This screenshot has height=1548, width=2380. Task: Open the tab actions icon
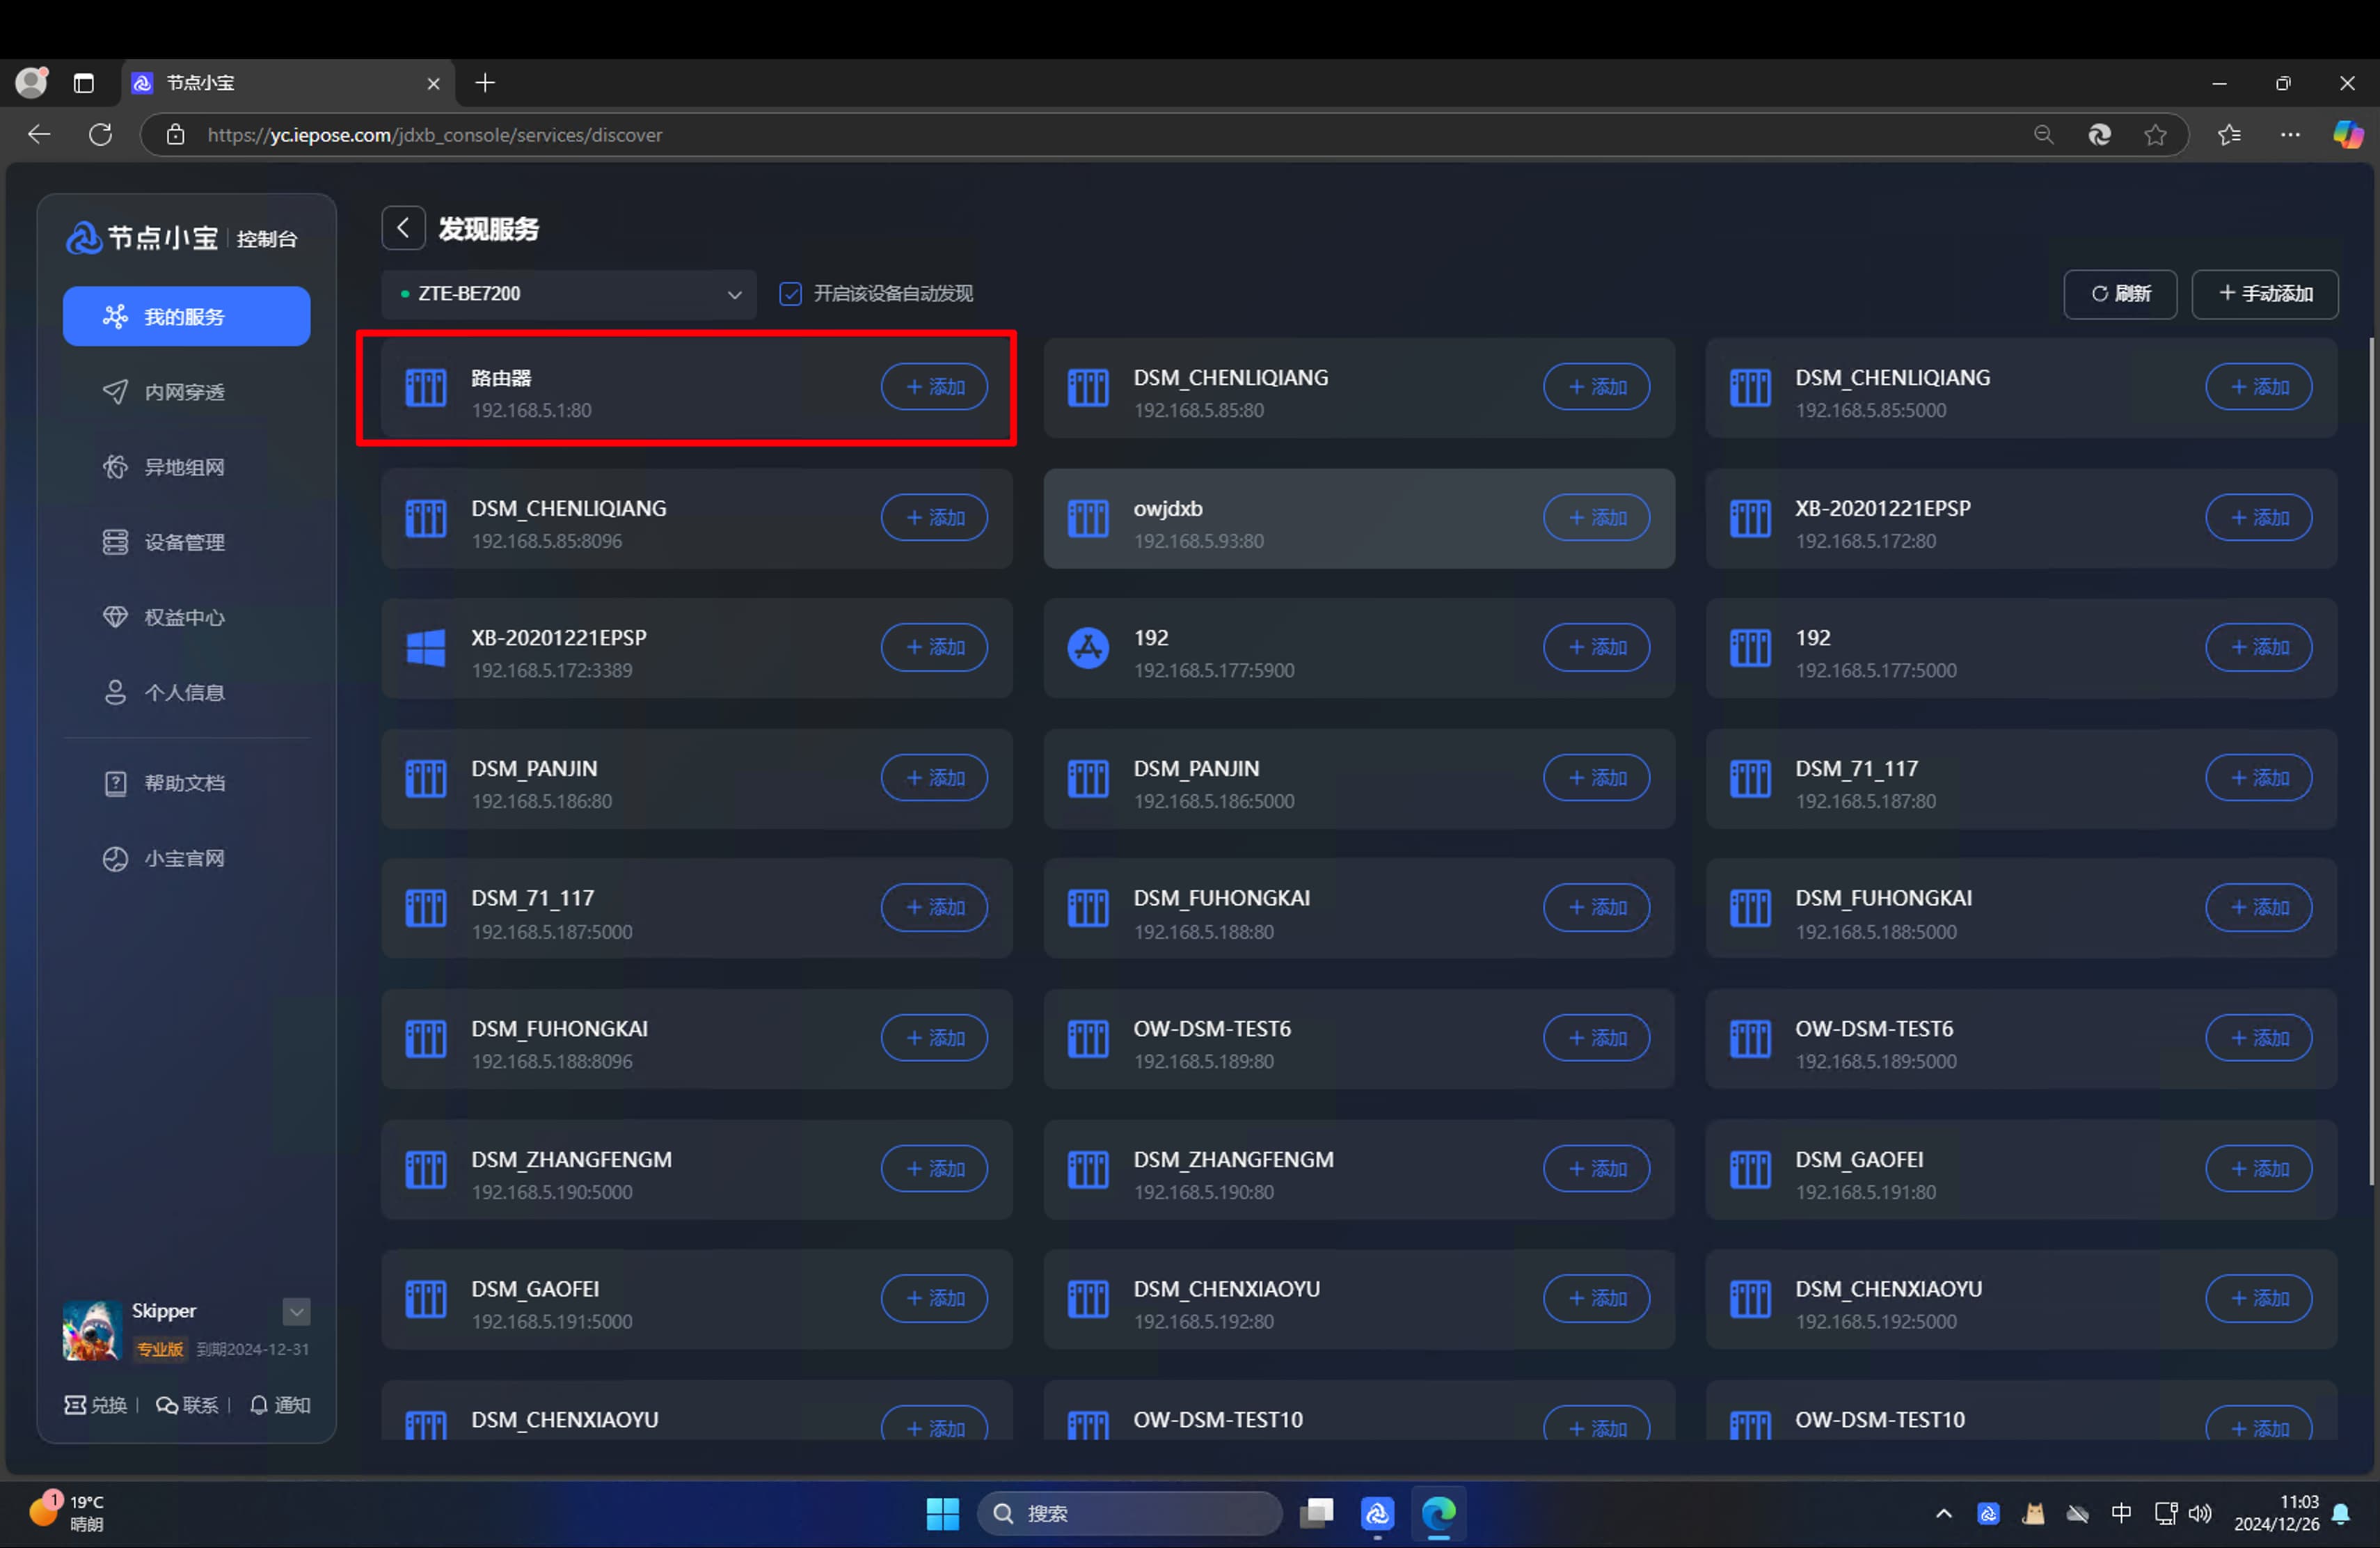(84, 83)
